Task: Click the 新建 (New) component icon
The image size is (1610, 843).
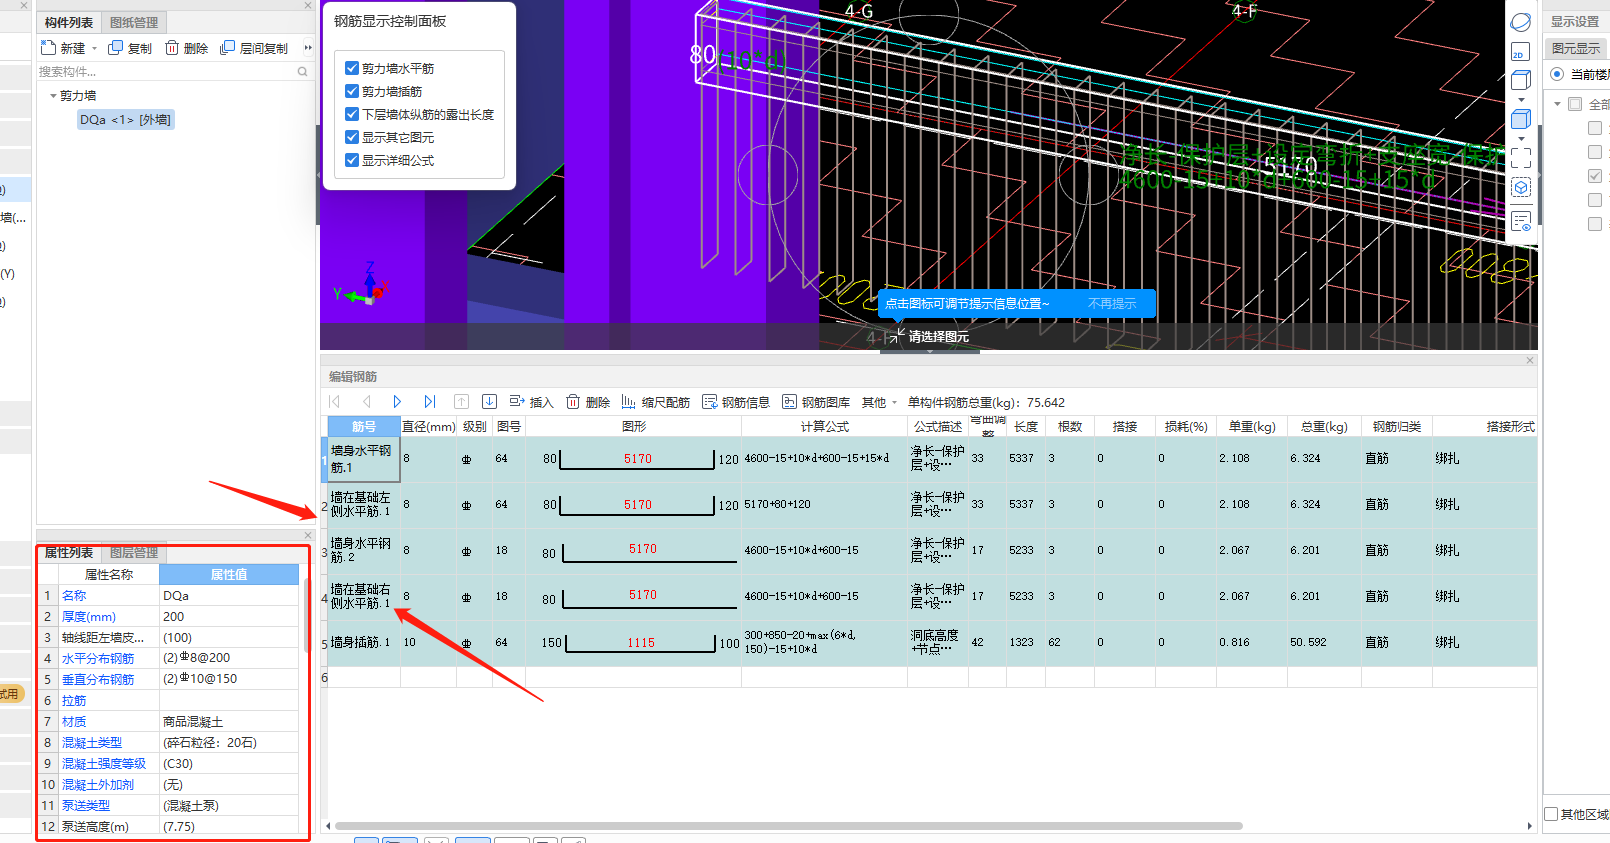Action: [x=48, y=48]
